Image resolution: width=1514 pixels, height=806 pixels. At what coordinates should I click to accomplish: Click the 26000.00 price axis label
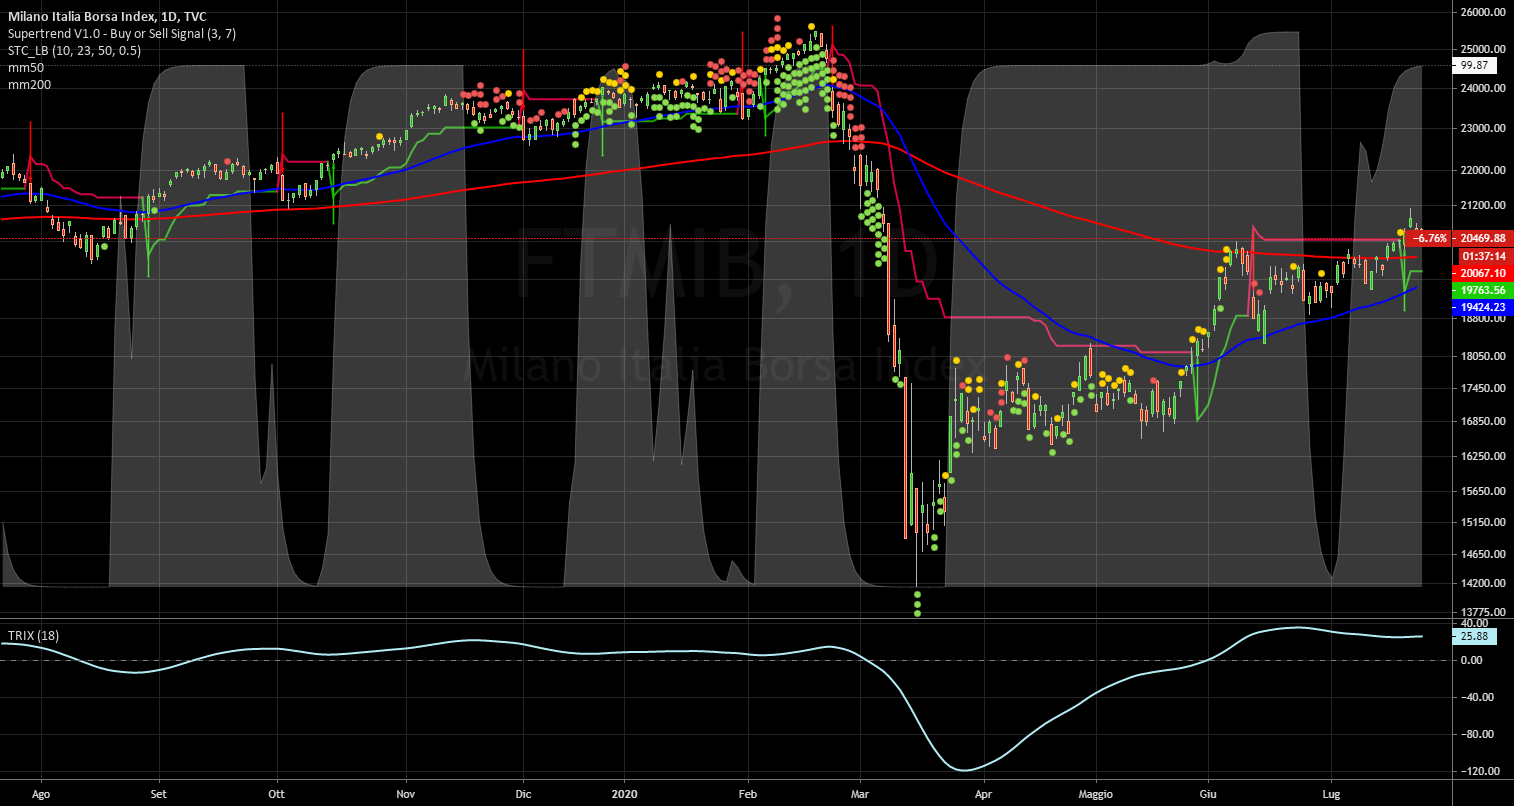1481,13
